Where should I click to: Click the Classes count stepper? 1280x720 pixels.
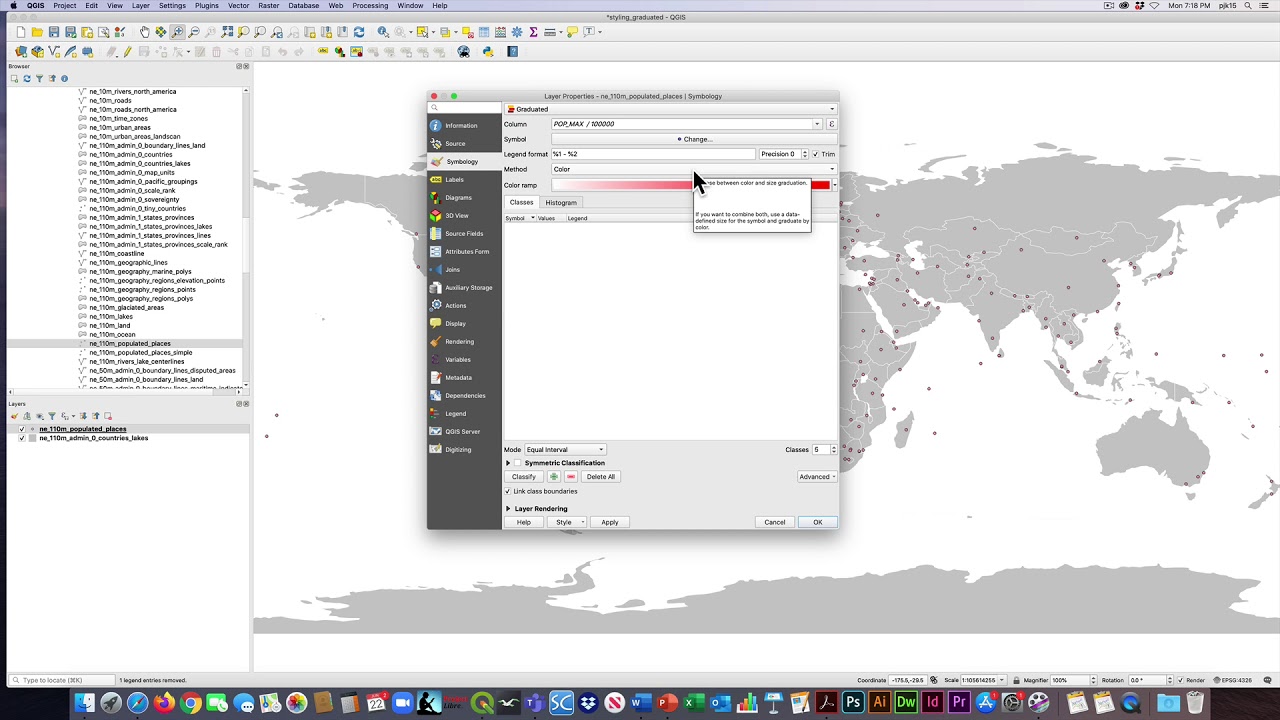pos(833,450)
